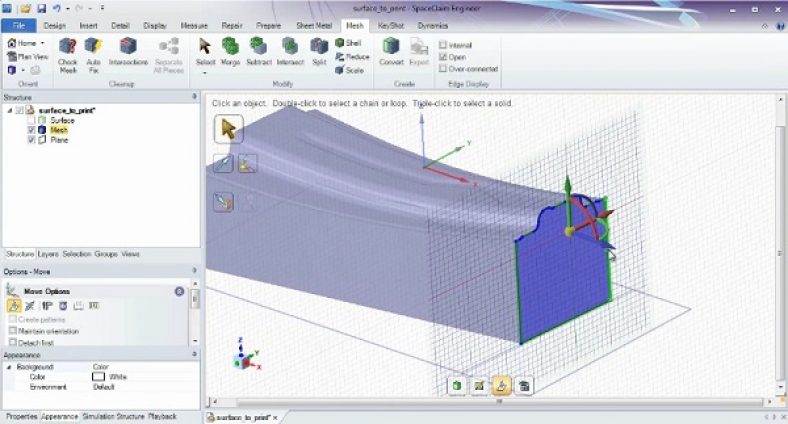Click the Environment Default value
The height and width of the screenshot is (424, 788).
point(104,387)
